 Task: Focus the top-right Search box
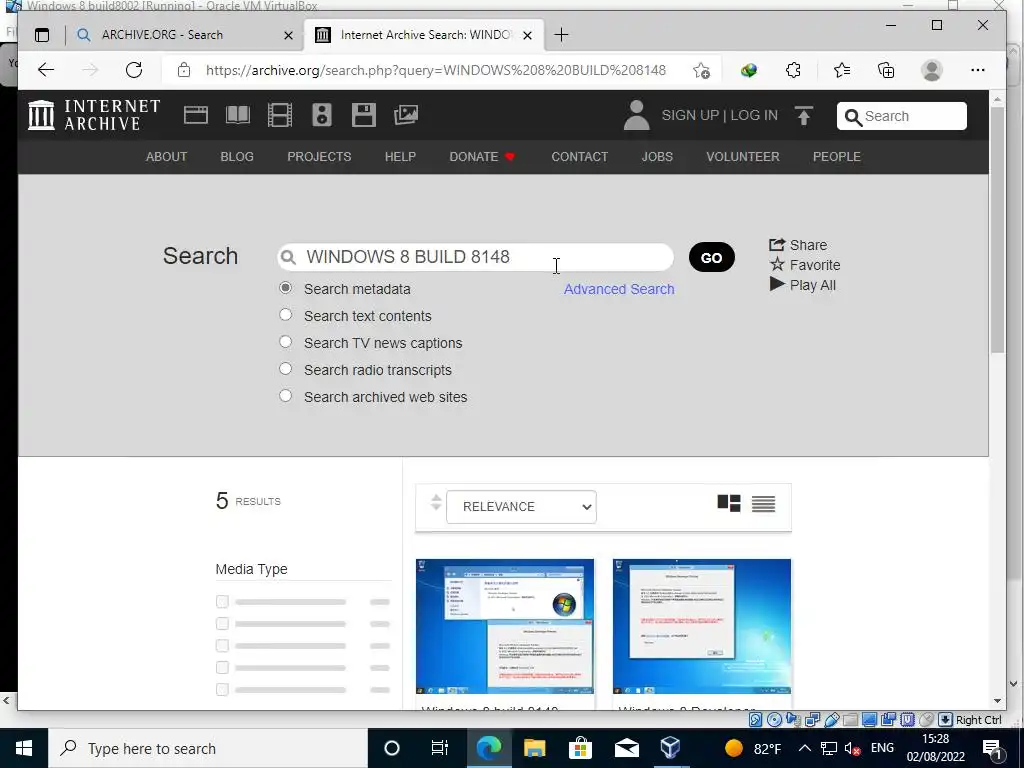[902, 116]
